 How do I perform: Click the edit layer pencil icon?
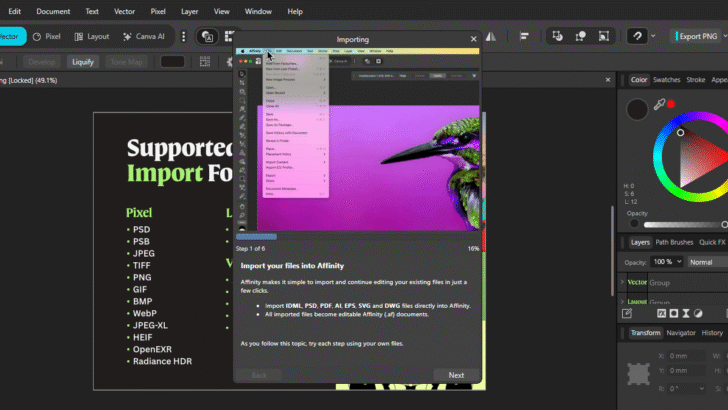click(627, 314)
